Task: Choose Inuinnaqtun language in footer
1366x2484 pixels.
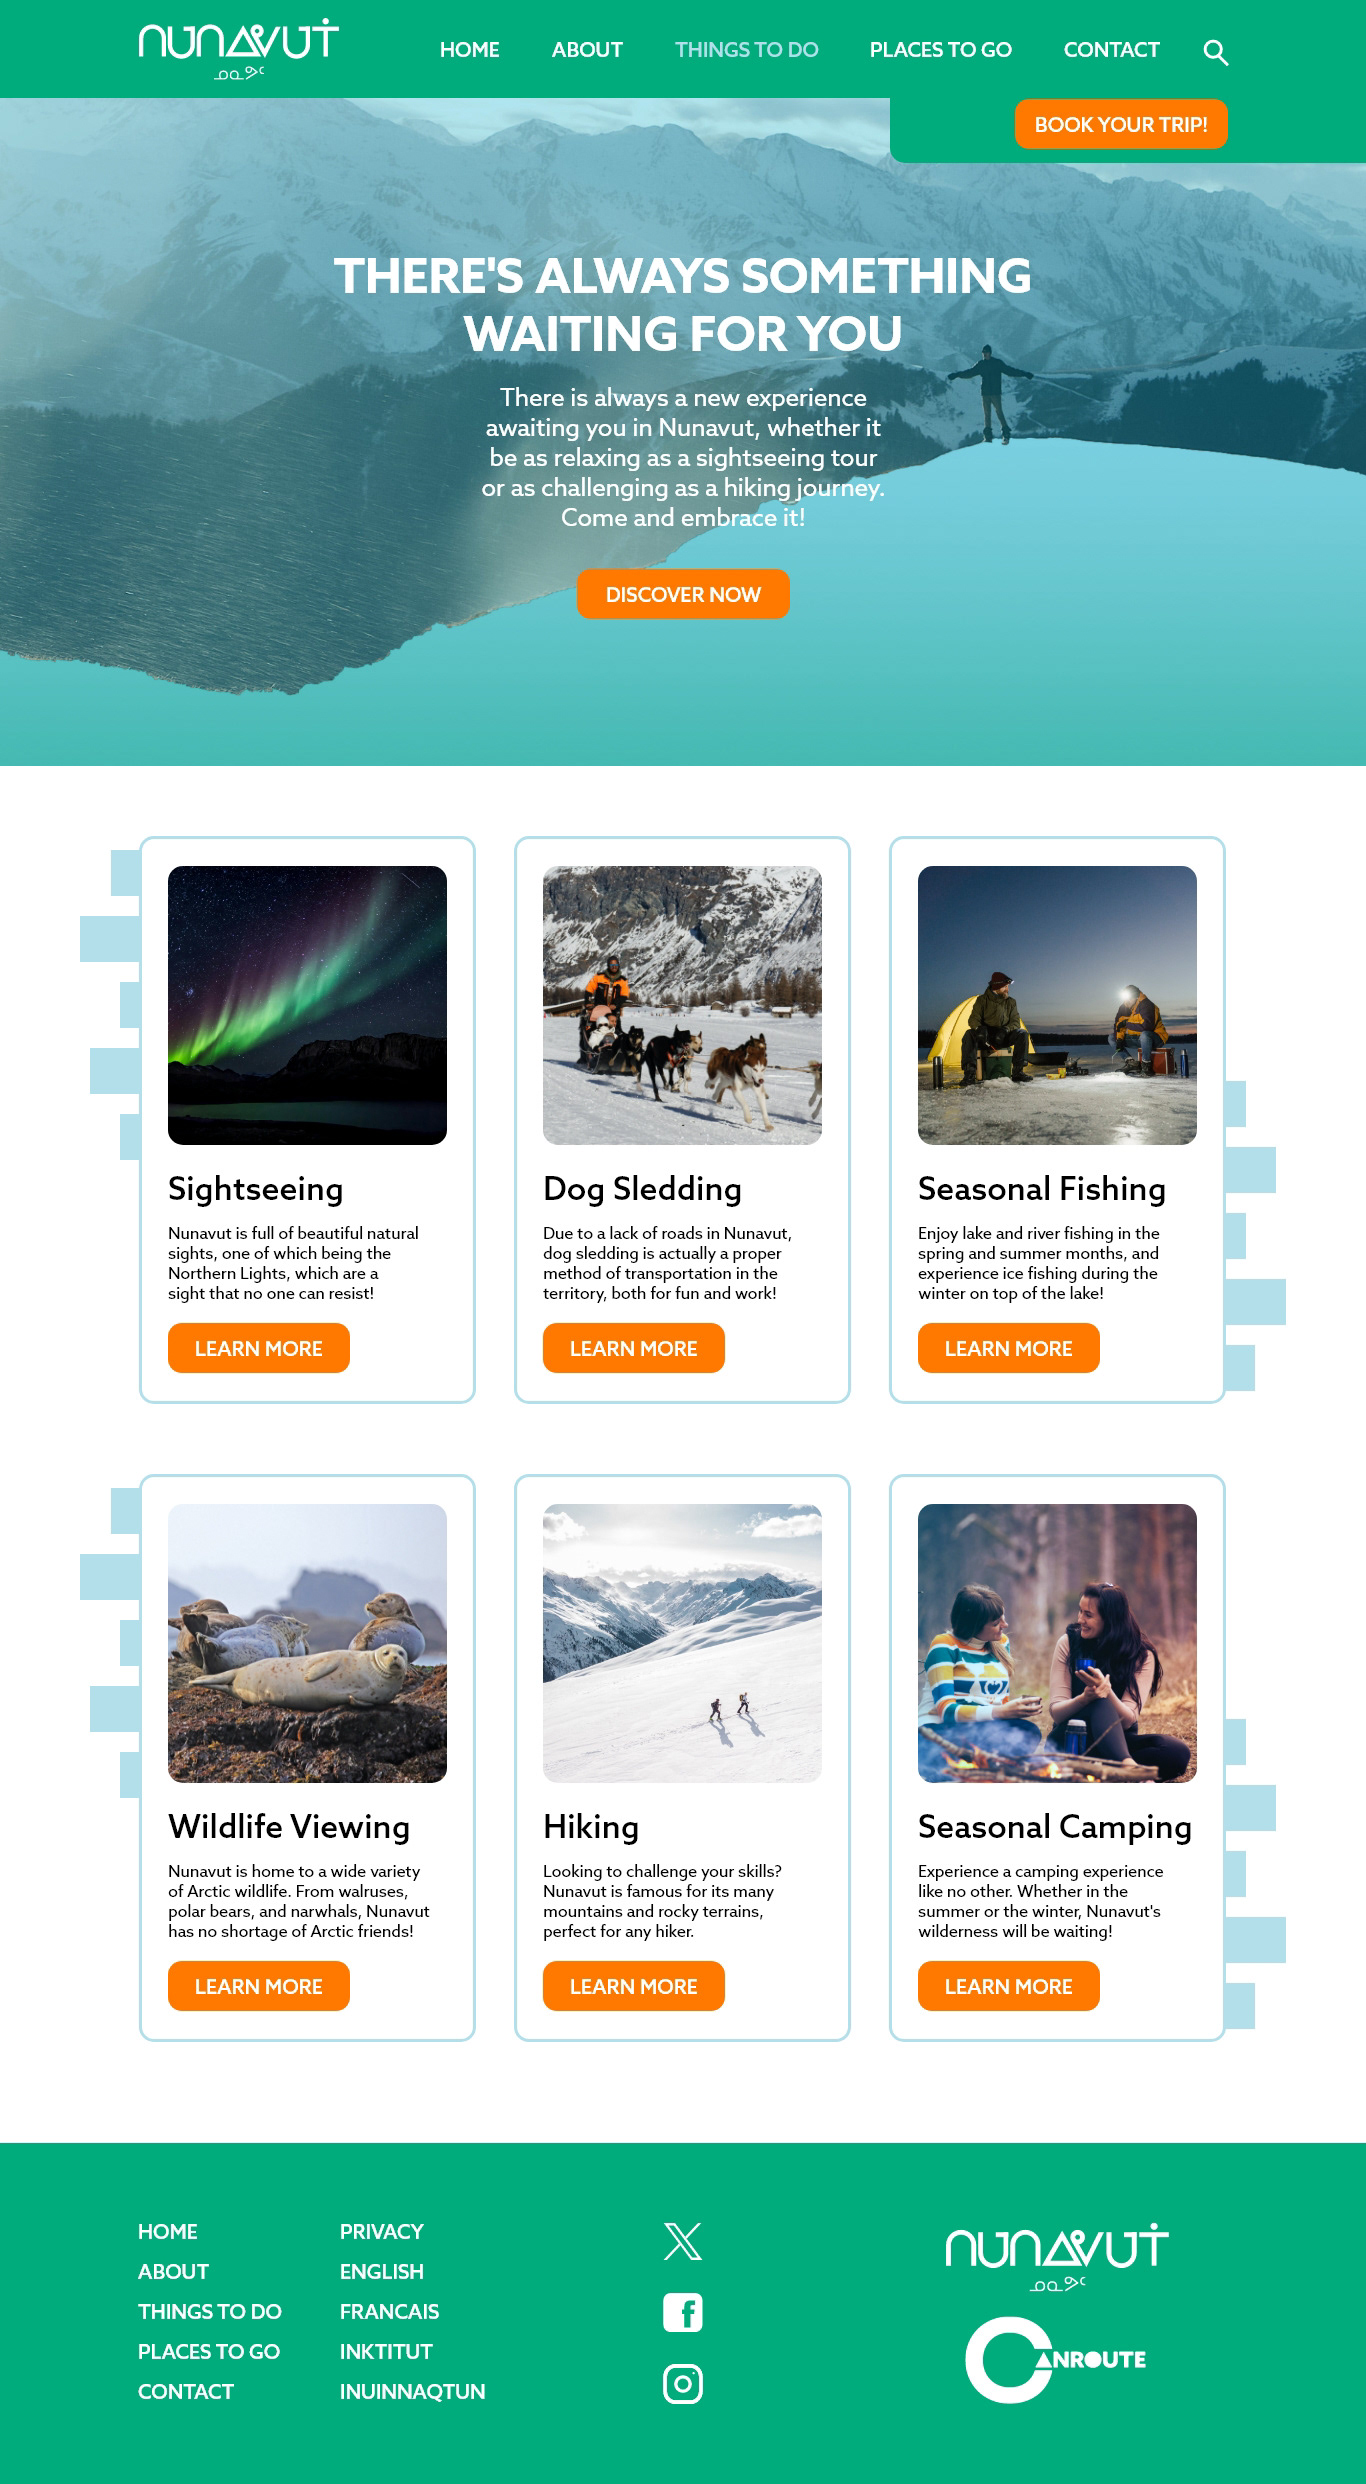Action: point(412,2391)
